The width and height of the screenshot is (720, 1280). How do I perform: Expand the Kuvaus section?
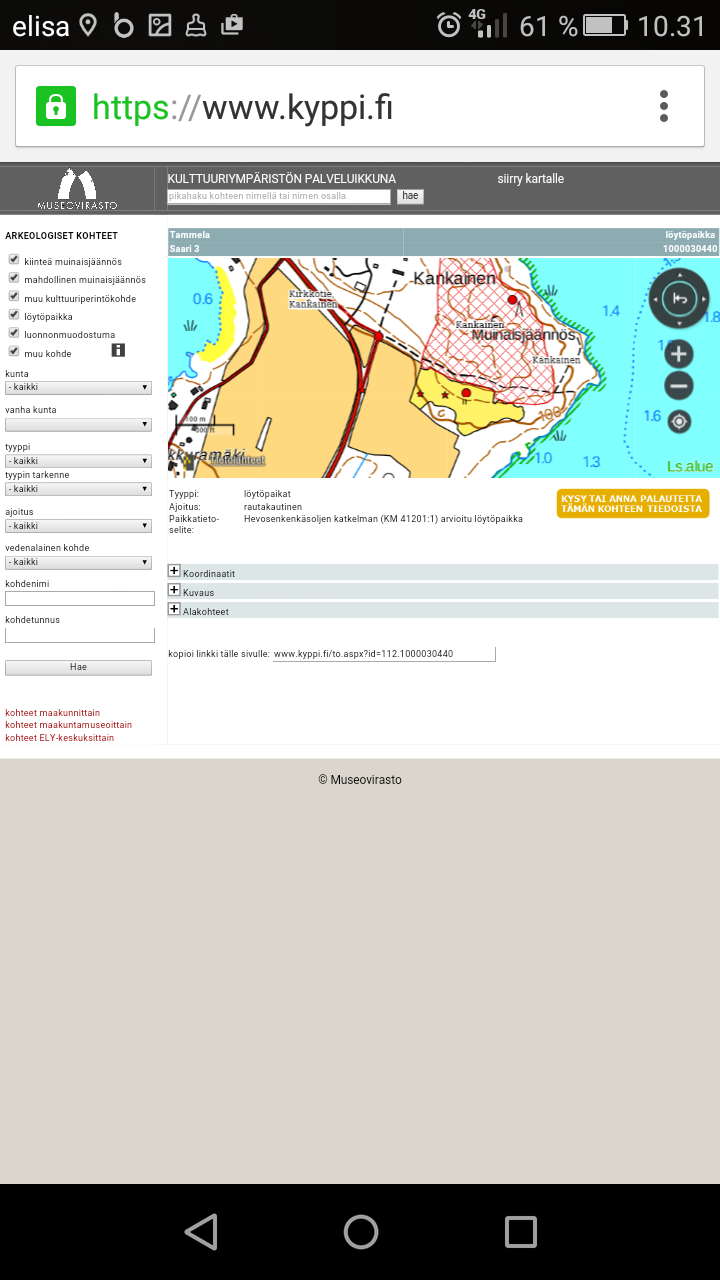point(174,590)
